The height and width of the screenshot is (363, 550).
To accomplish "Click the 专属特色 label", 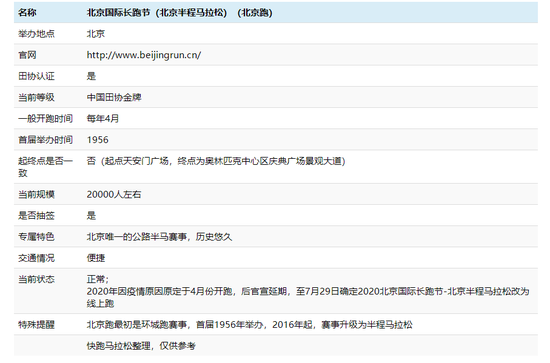I will (36, 237).
